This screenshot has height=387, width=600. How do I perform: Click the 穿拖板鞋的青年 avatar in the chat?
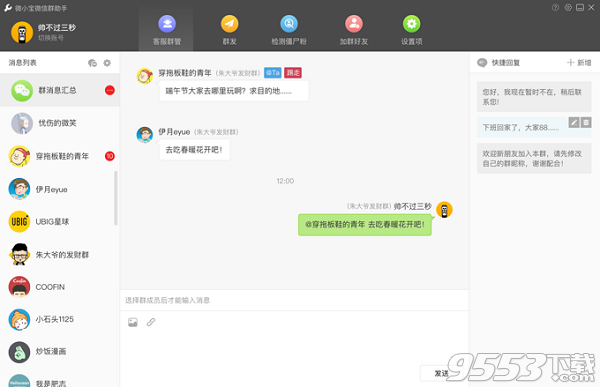145,76
